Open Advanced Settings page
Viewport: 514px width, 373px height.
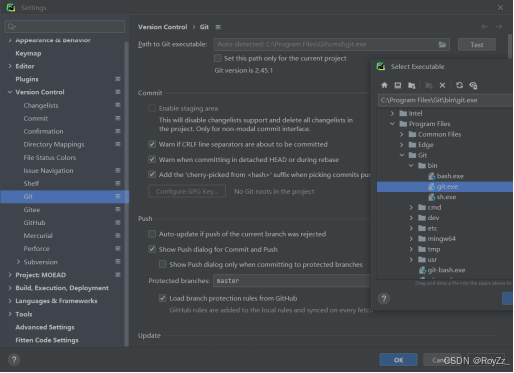click(45, 327)
